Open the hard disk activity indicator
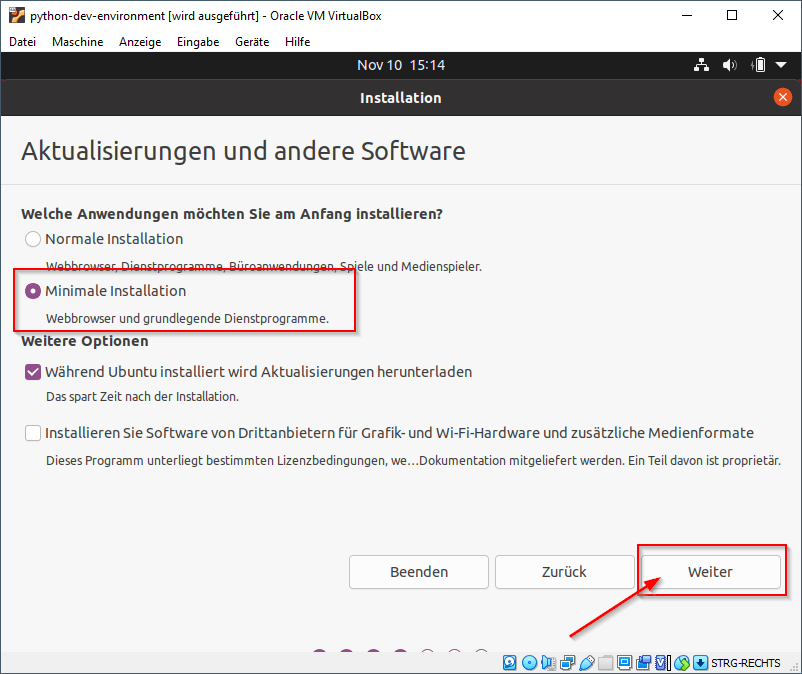Viewport: 802px width, 674px height. pos(509,662)
